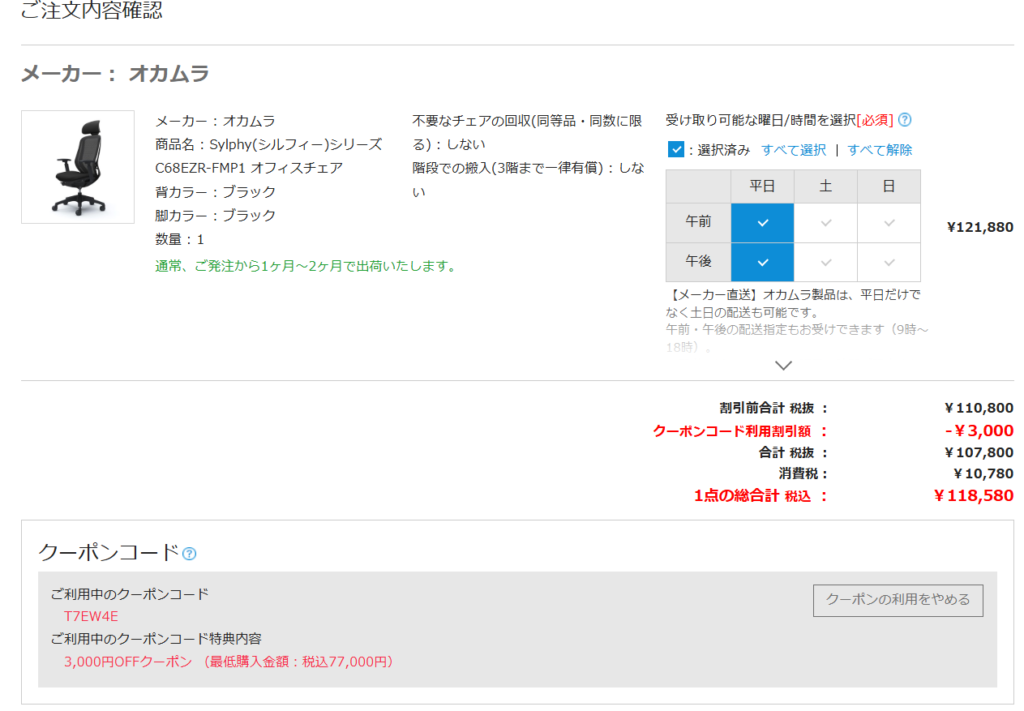Click the grand total ¥118,580
The width and height of the screenshot is (1024, 711).
point(974,496)
